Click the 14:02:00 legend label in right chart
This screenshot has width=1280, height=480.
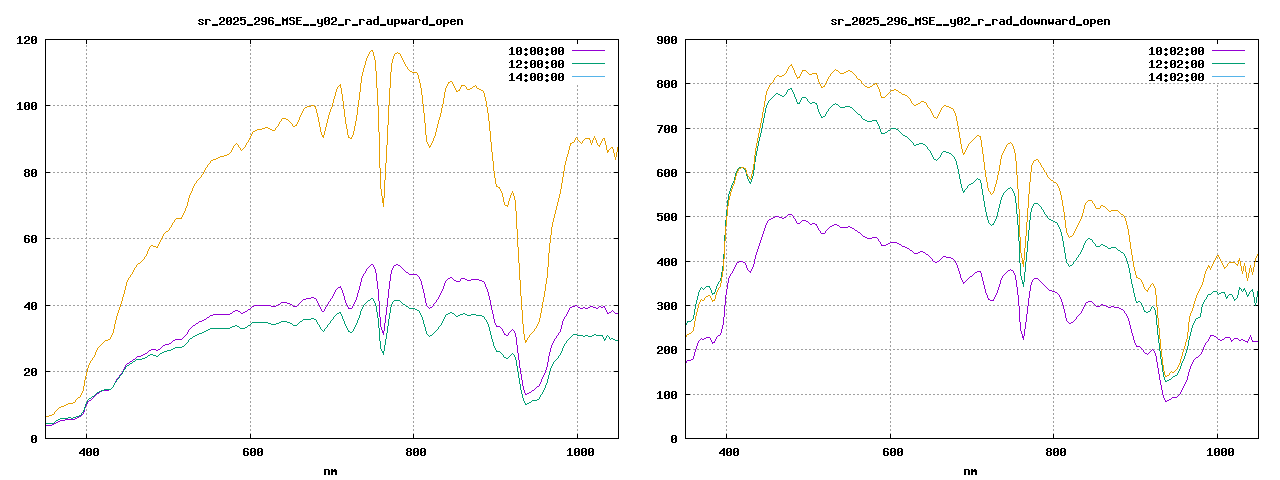[x=1175, y=77]
